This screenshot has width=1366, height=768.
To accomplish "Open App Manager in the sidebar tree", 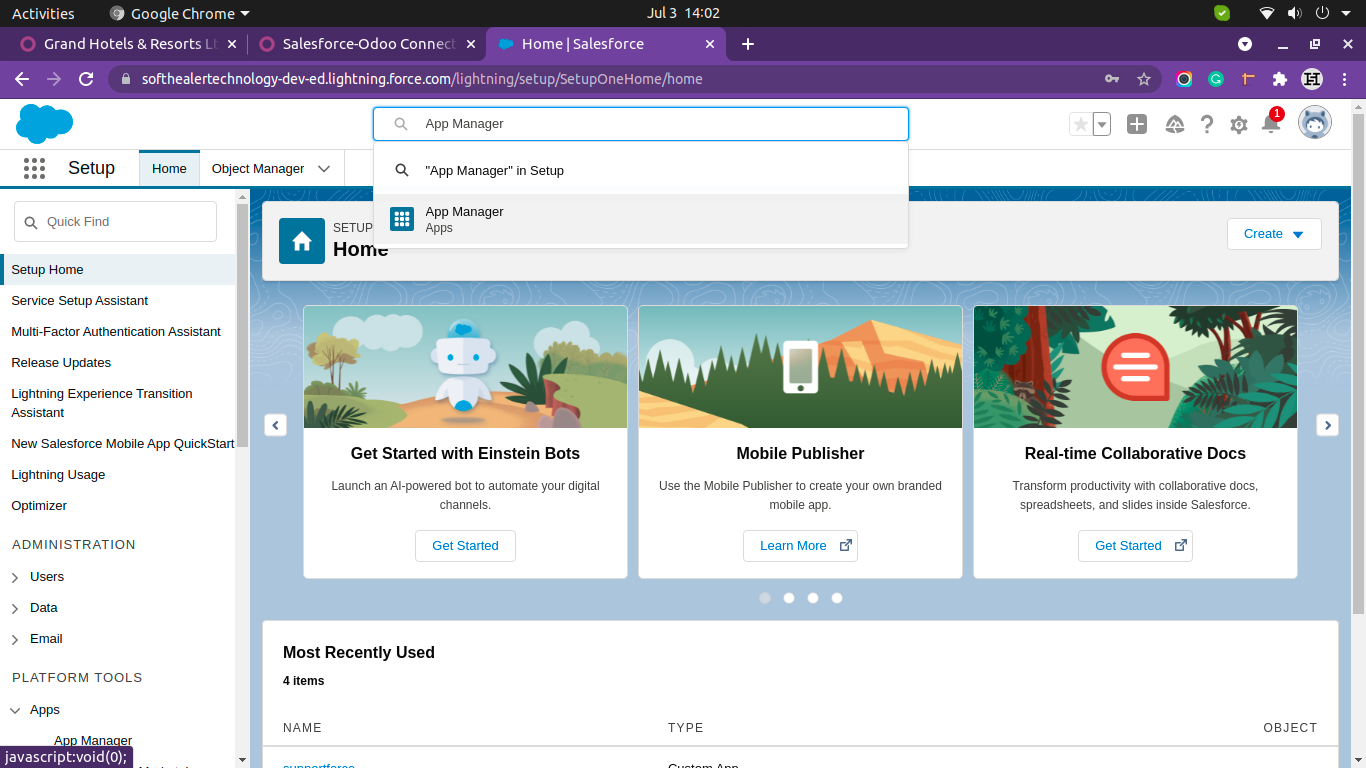I will 93,741.
